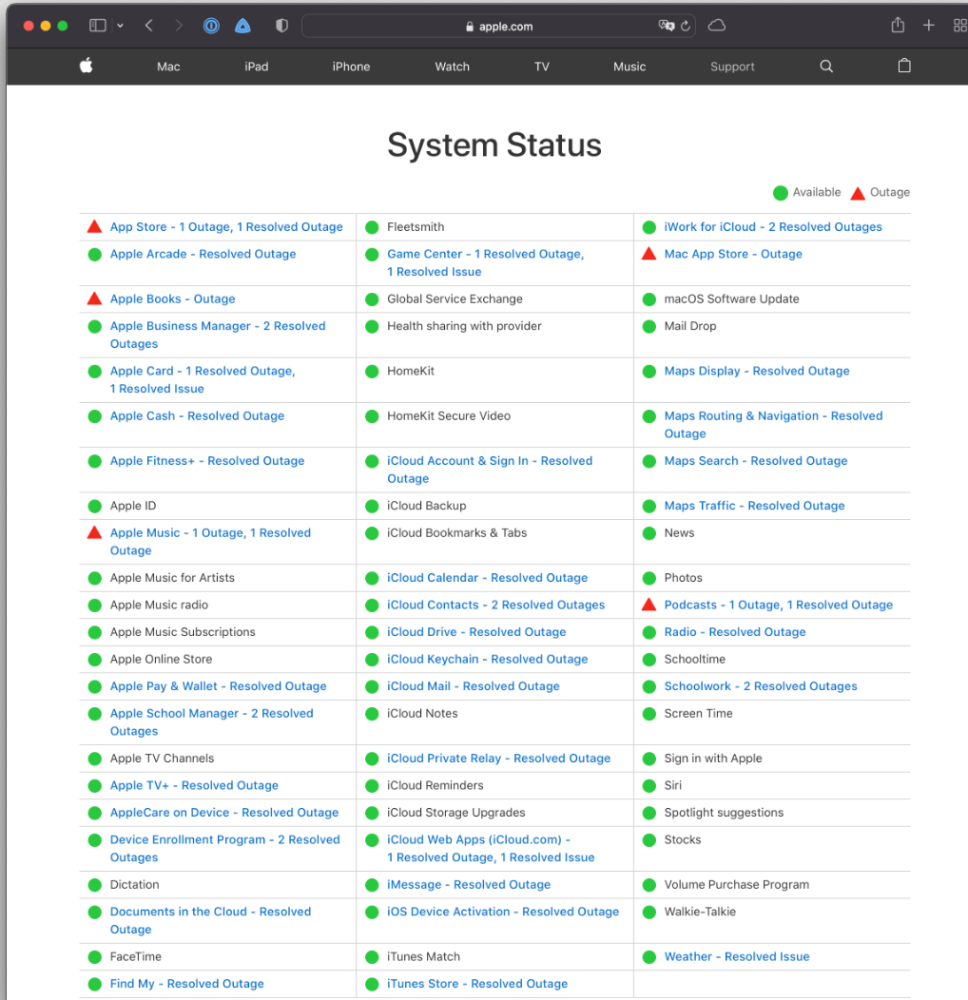Click the green dot beside FaceTime
This screenshot has width=968, height=1000.
pyautogui.click(x=95, y=957)
